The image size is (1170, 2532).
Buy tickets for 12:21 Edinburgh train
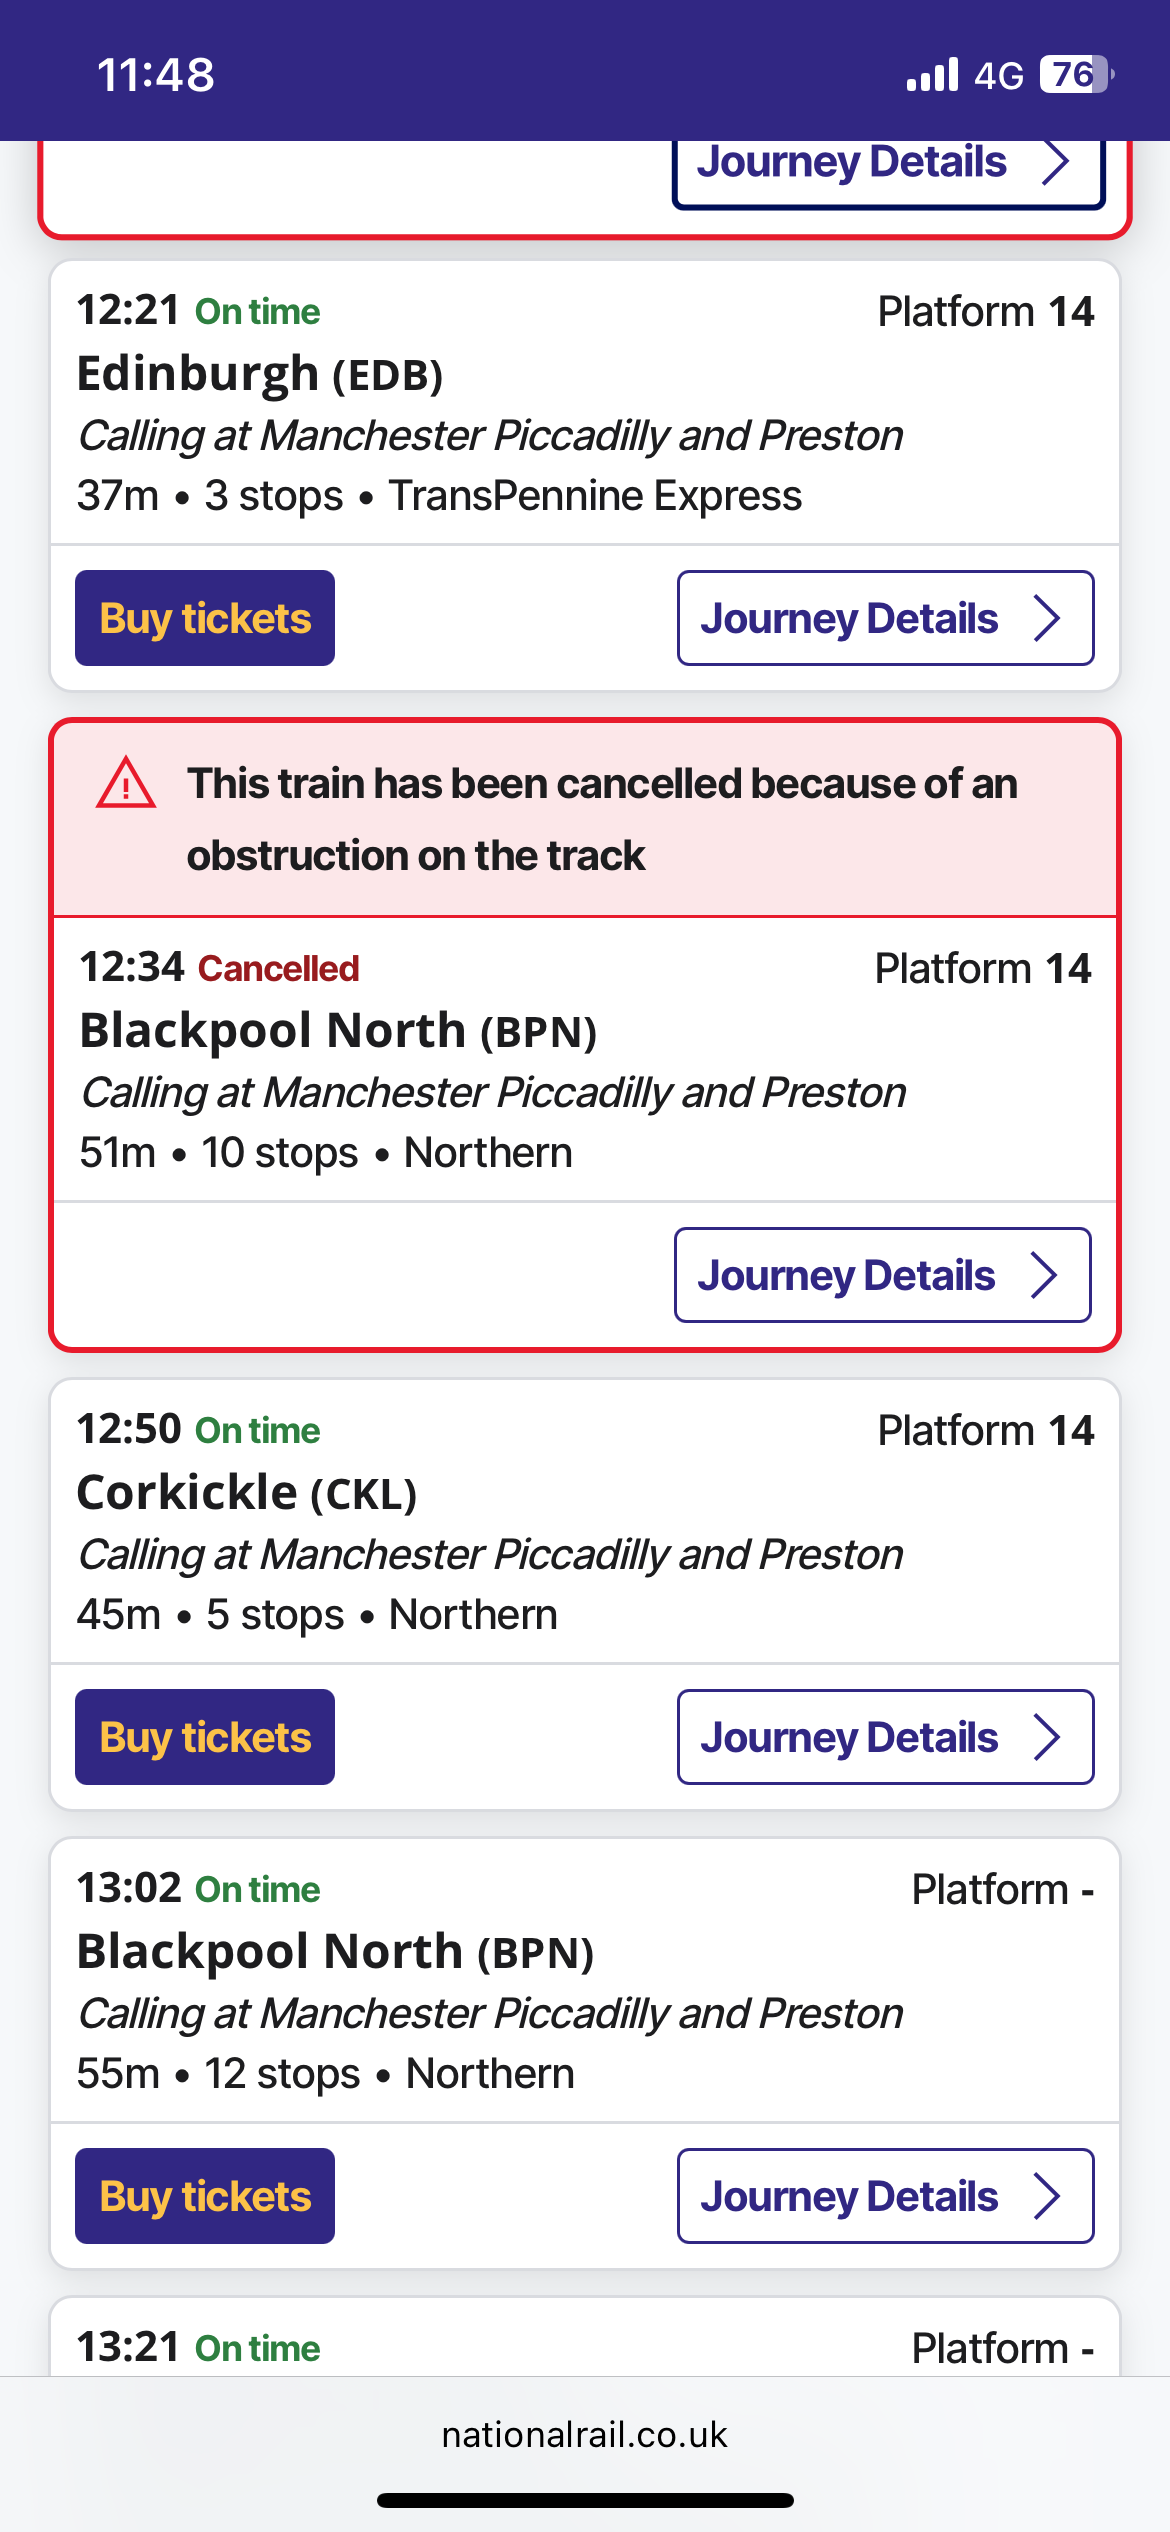tap(205, 618)
